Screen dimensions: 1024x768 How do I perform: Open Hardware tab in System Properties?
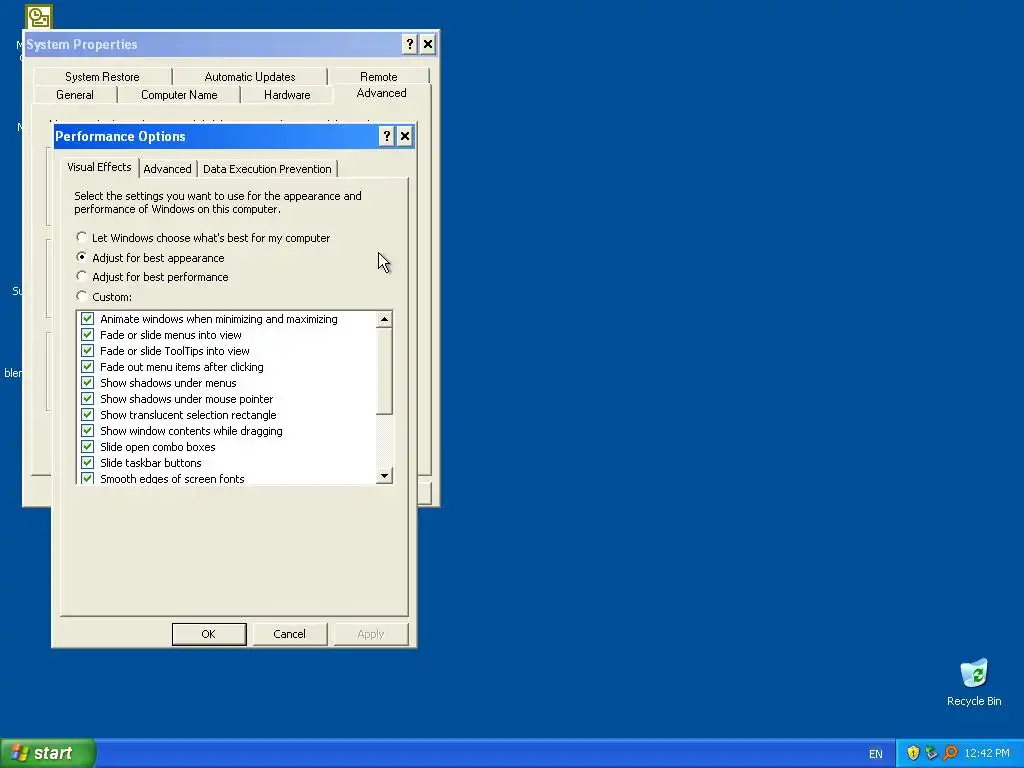(x=287, y=95)
